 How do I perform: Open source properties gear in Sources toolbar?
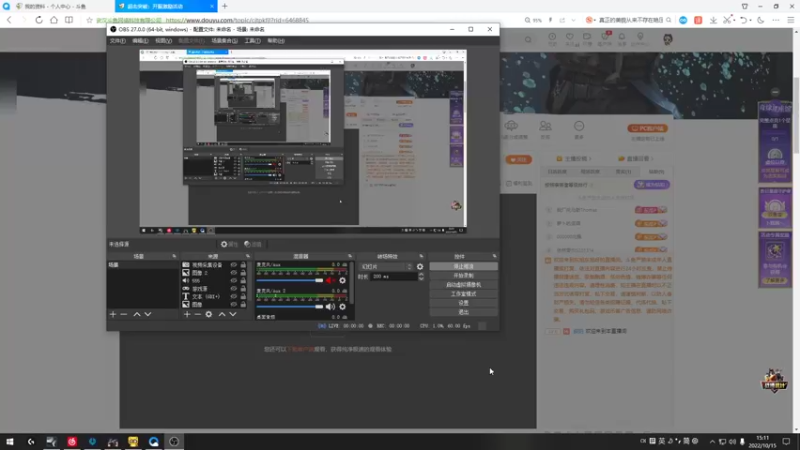coord(209,314)
